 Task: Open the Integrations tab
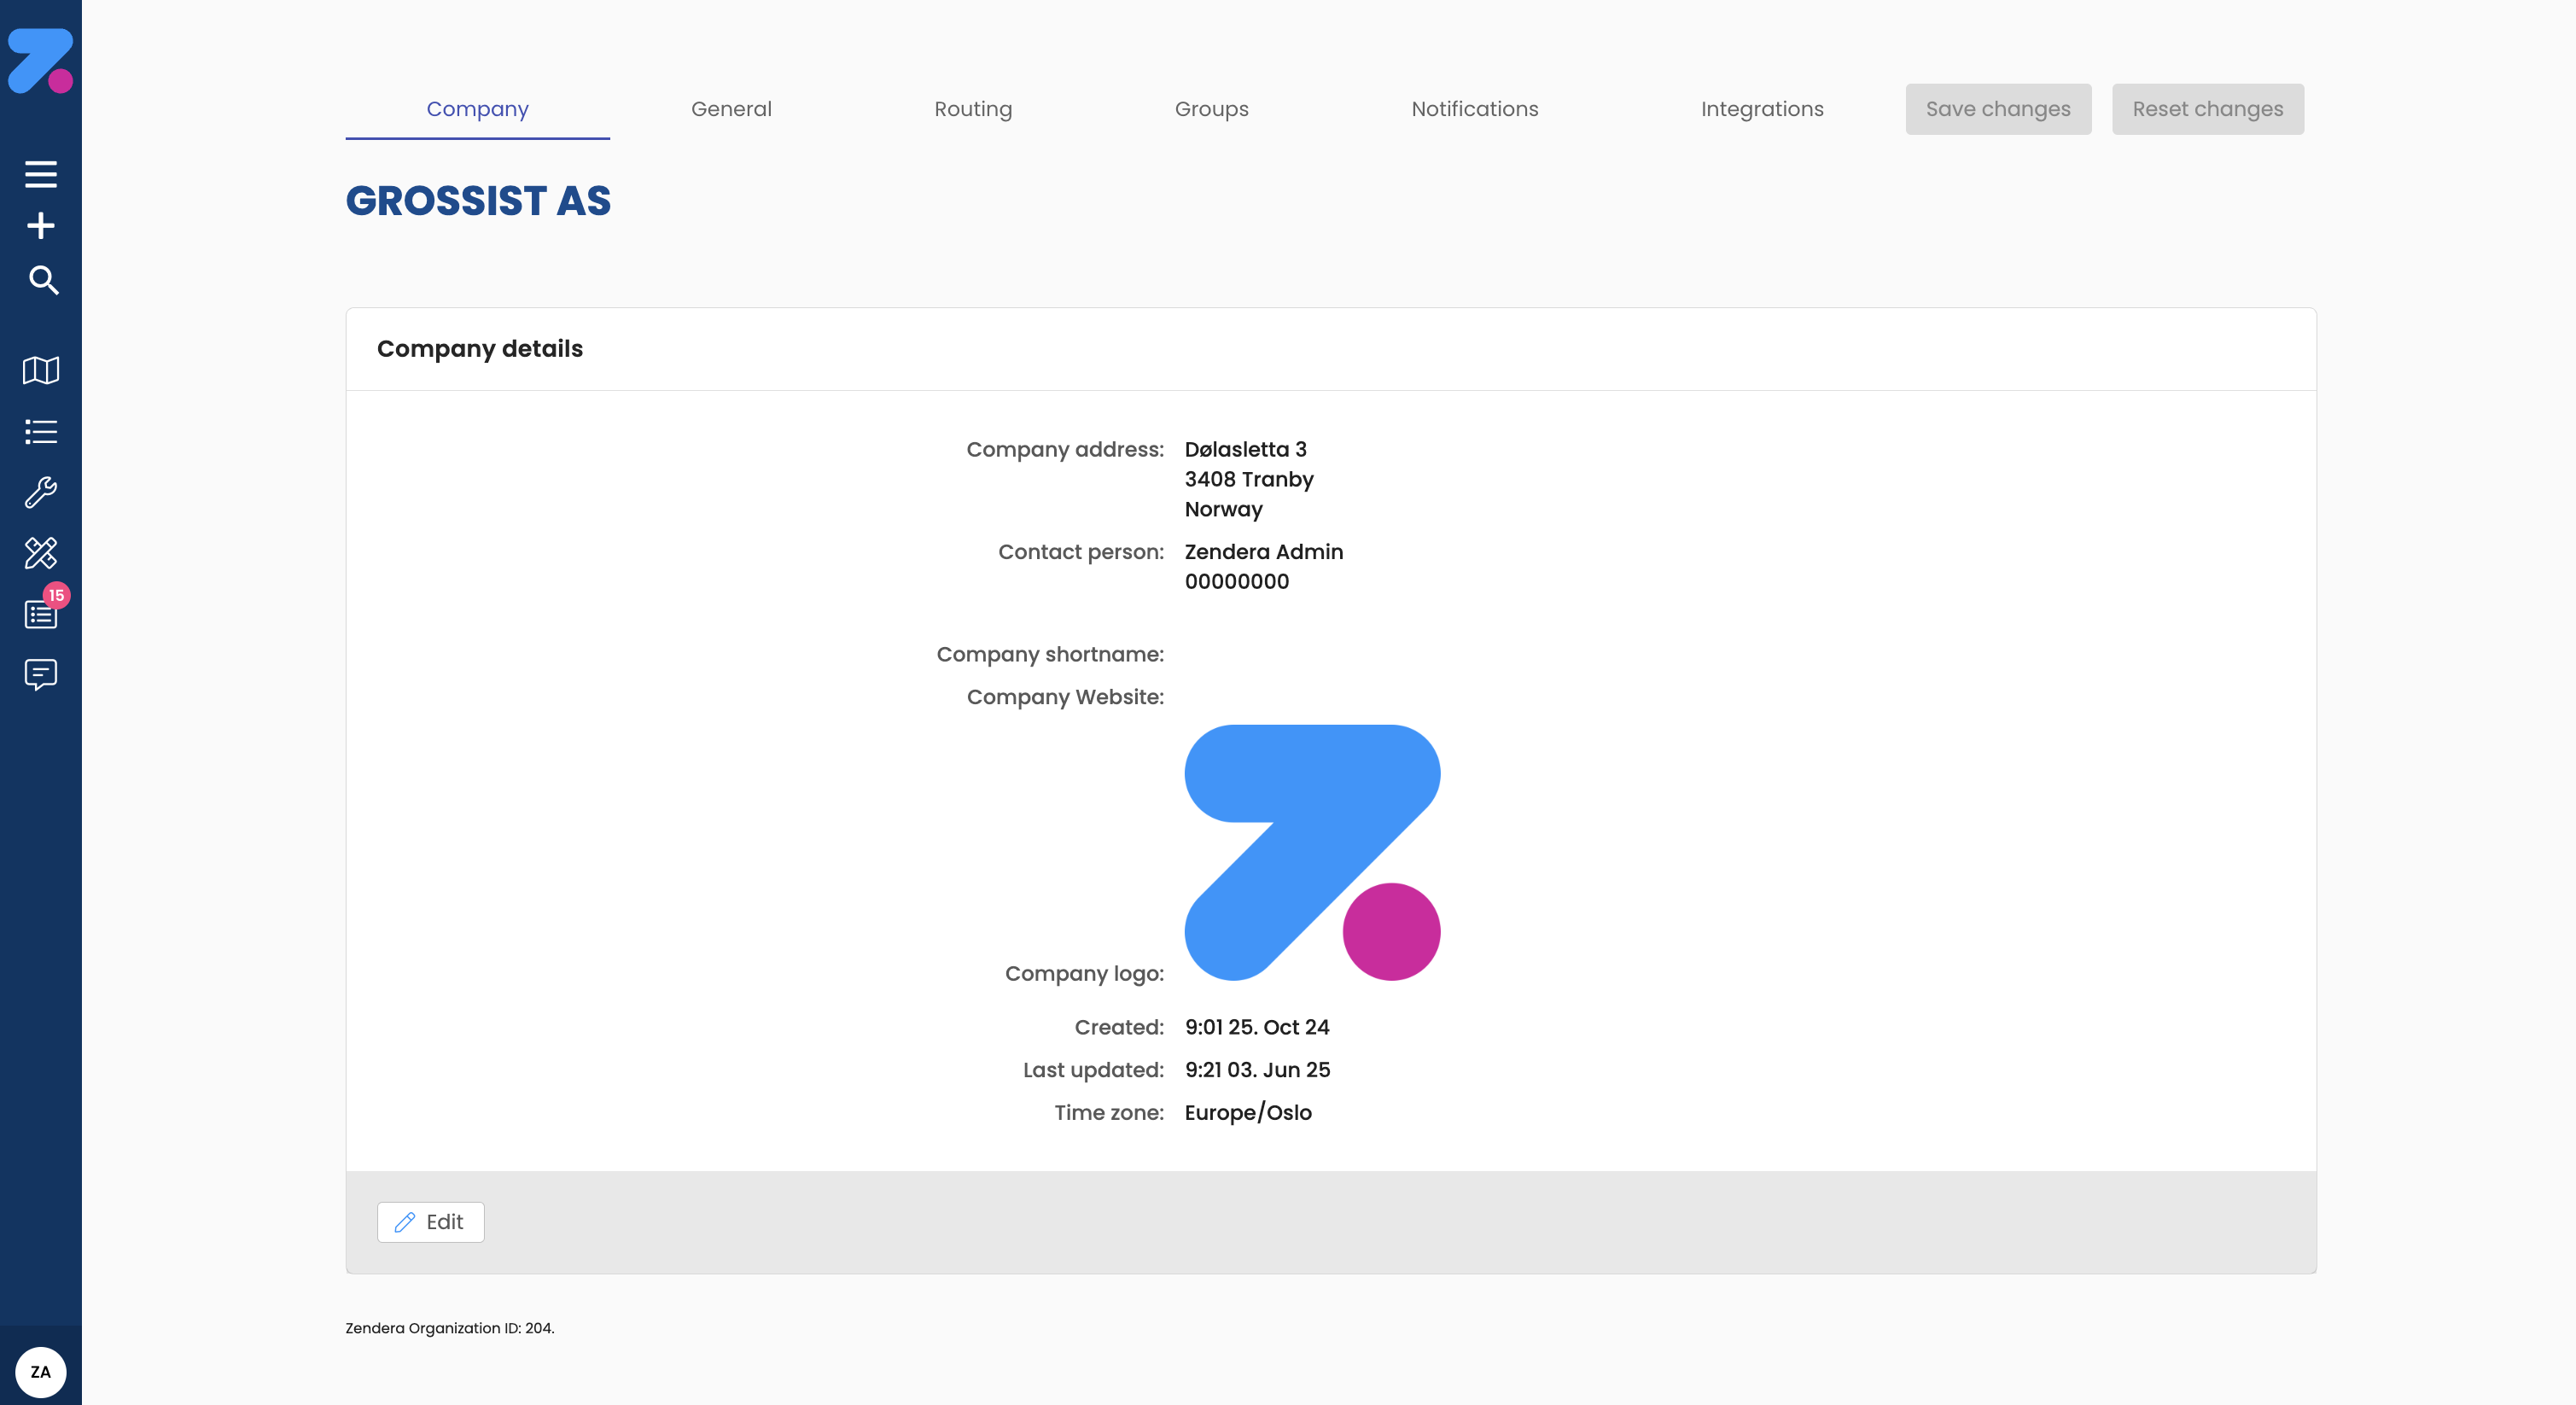point(1761,109)
